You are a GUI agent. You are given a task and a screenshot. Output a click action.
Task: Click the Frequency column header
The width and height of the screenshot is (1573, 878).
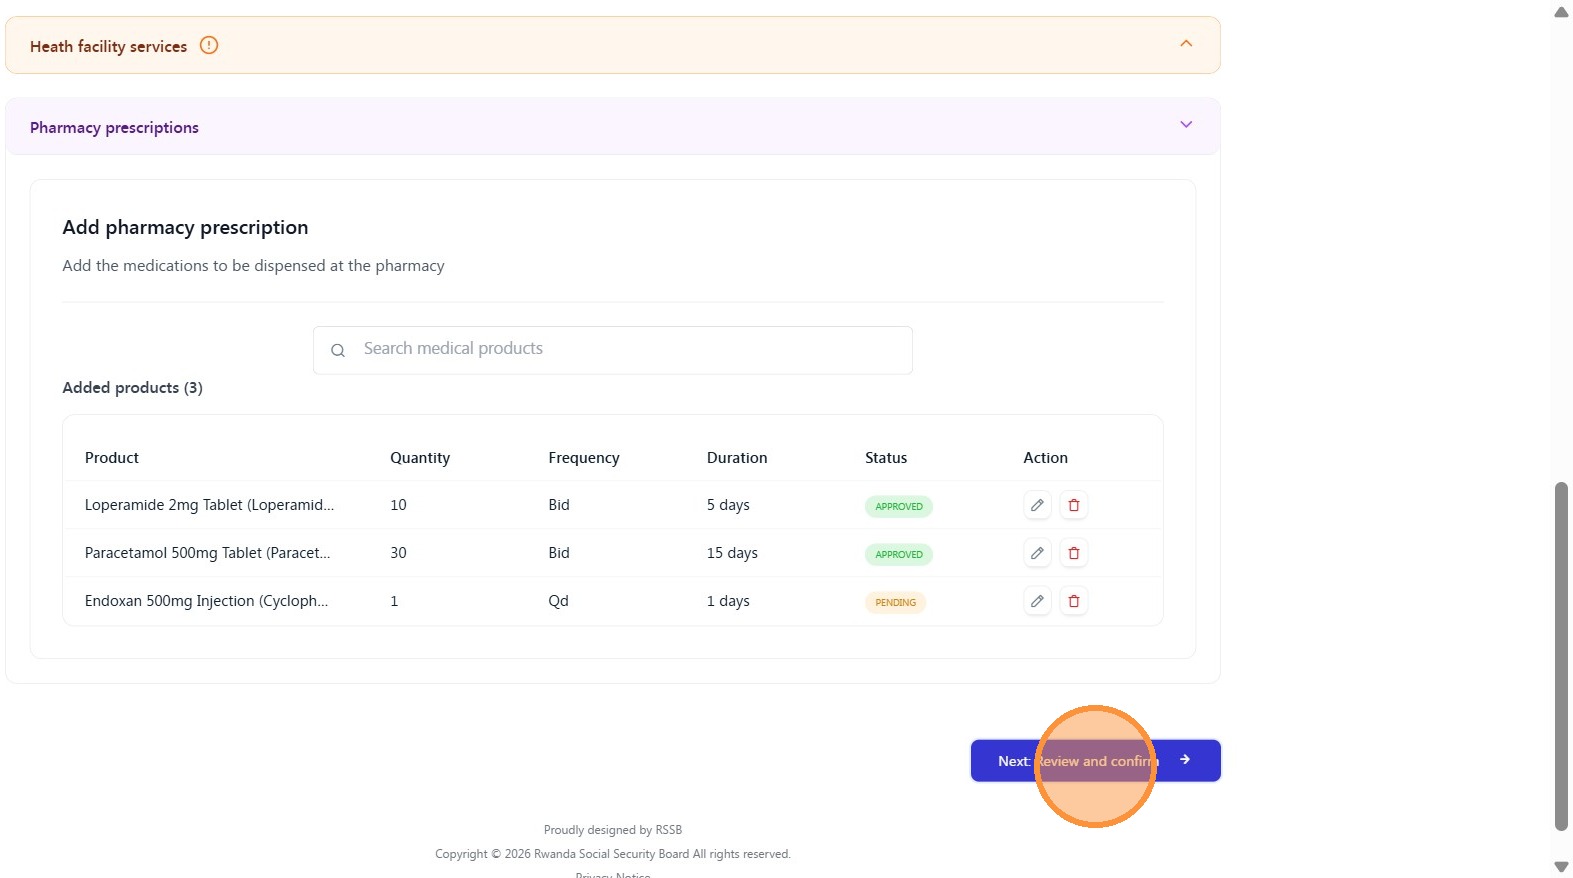[x=584, y=458]
